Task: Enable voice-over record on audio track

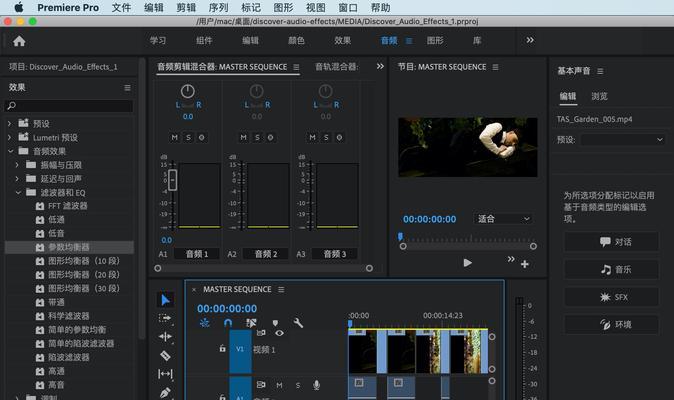Action: pos(316,385)
